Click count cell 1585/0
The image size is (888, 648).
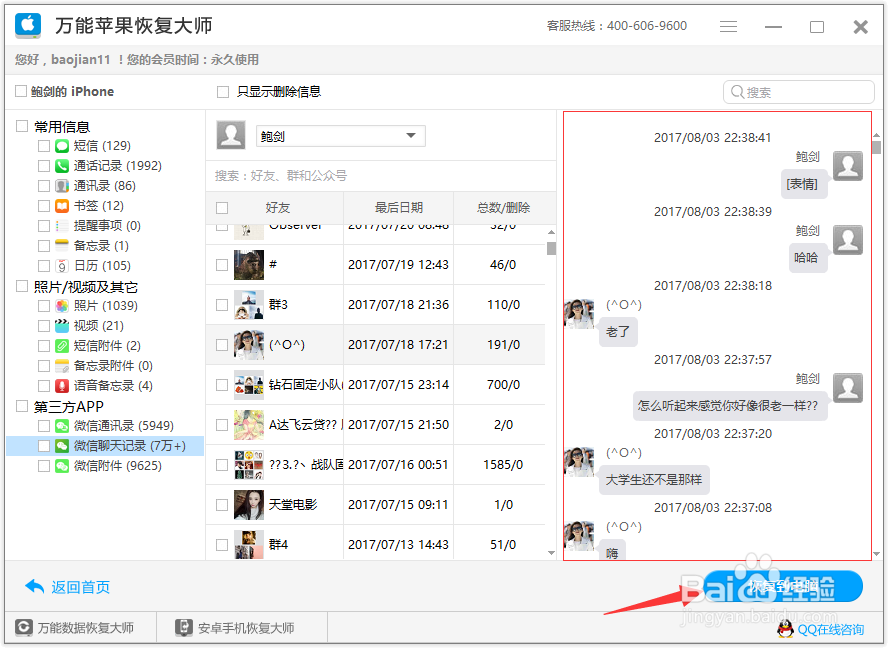pos(503,465)
